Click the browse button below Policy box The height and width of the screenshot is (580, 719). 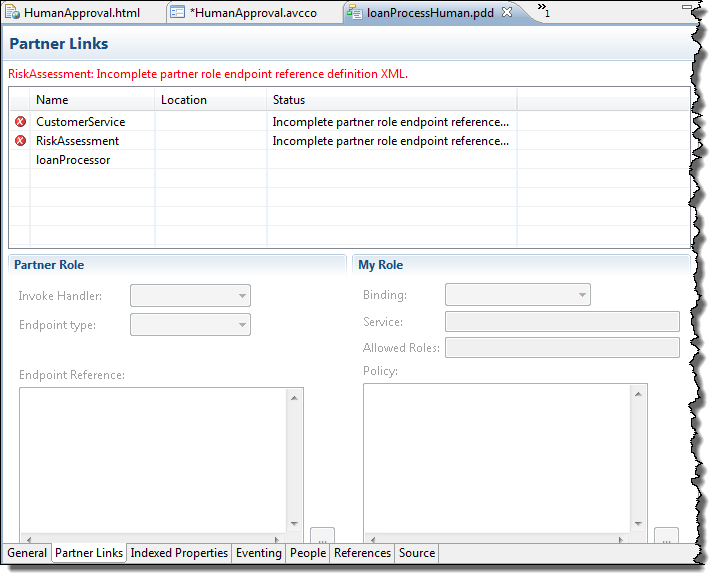(x=666, y=538)
